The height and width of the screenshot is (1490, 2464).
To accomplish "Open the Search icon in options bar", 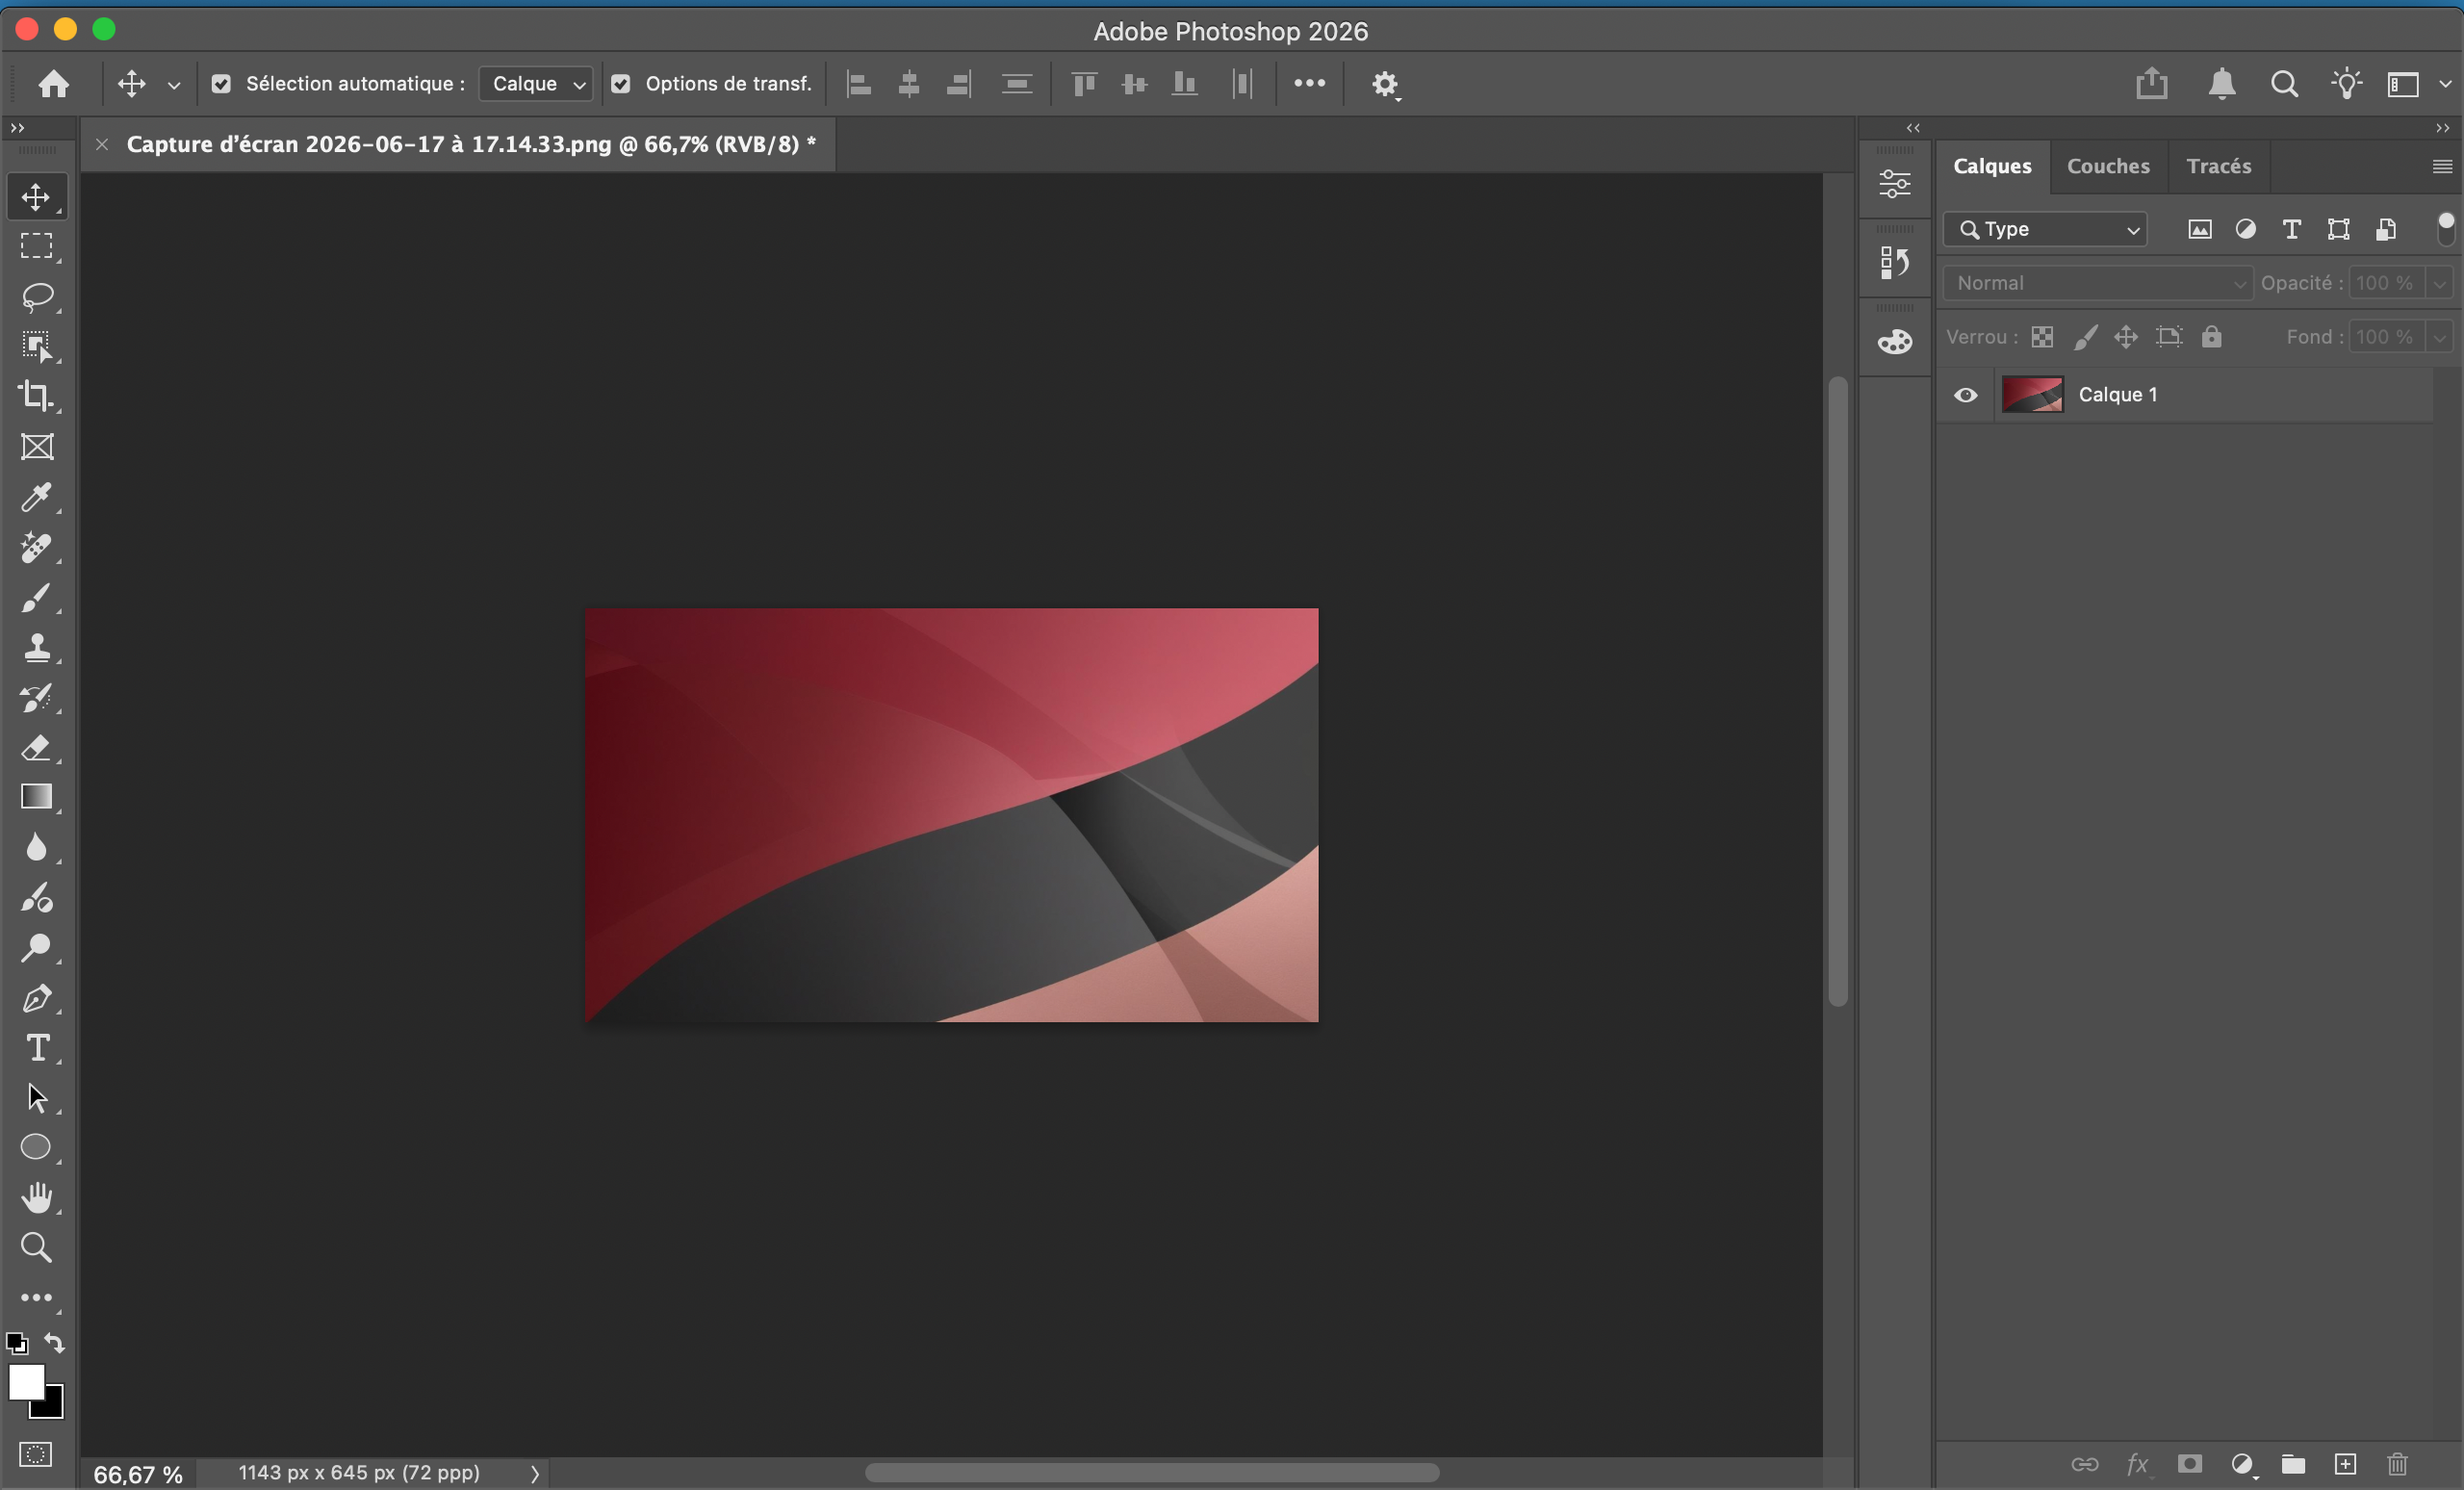I will click(x=2284, y=84).
